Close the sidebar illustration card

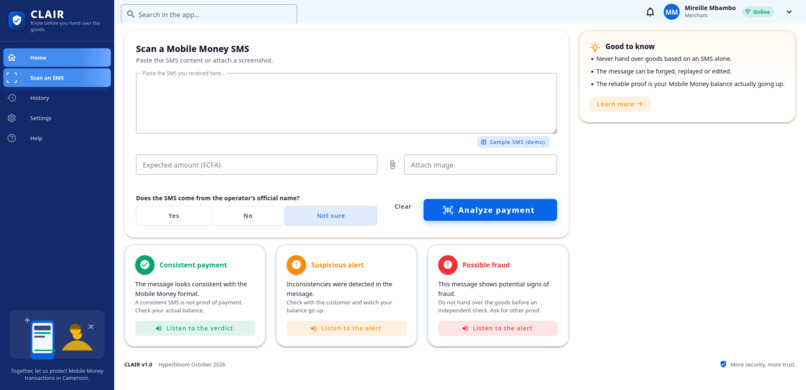click(91, 326)
